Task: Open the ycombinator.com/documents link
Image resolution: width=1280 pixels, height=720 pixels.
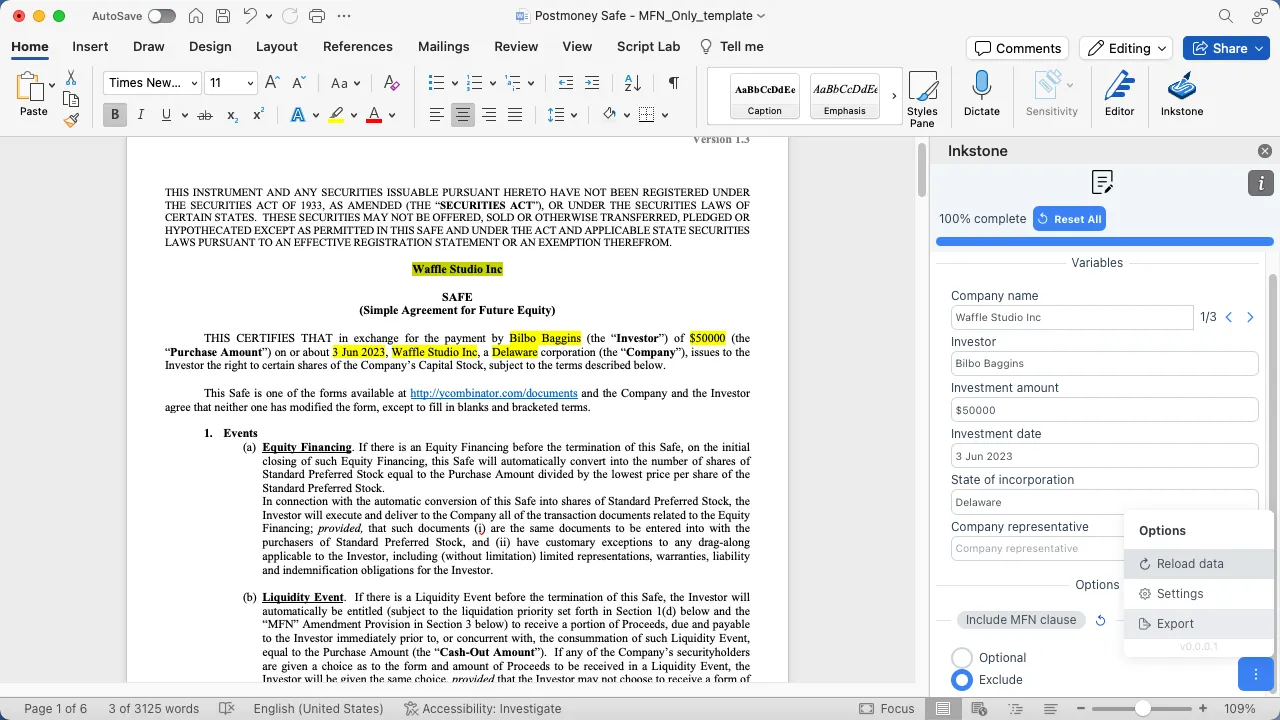Action: click(x=494, y=394)
